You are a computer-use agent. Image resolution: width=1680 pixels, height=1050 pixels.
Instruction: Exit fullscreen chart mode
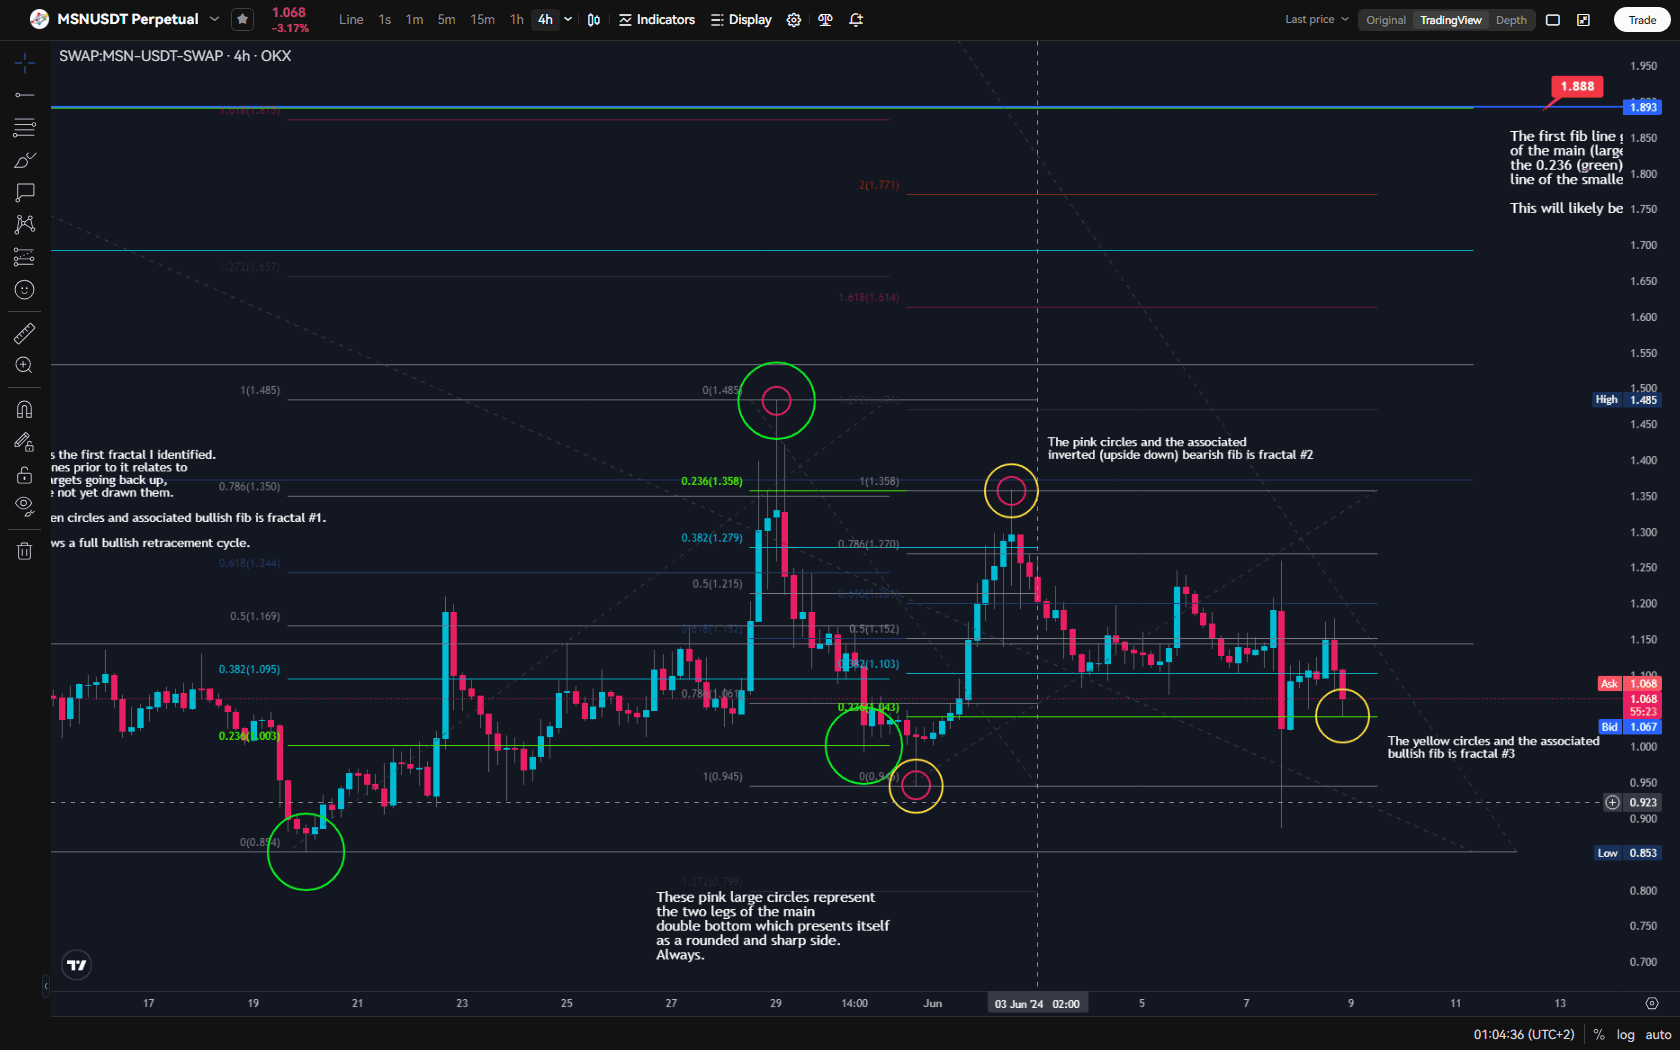(x=1584, y=20)
